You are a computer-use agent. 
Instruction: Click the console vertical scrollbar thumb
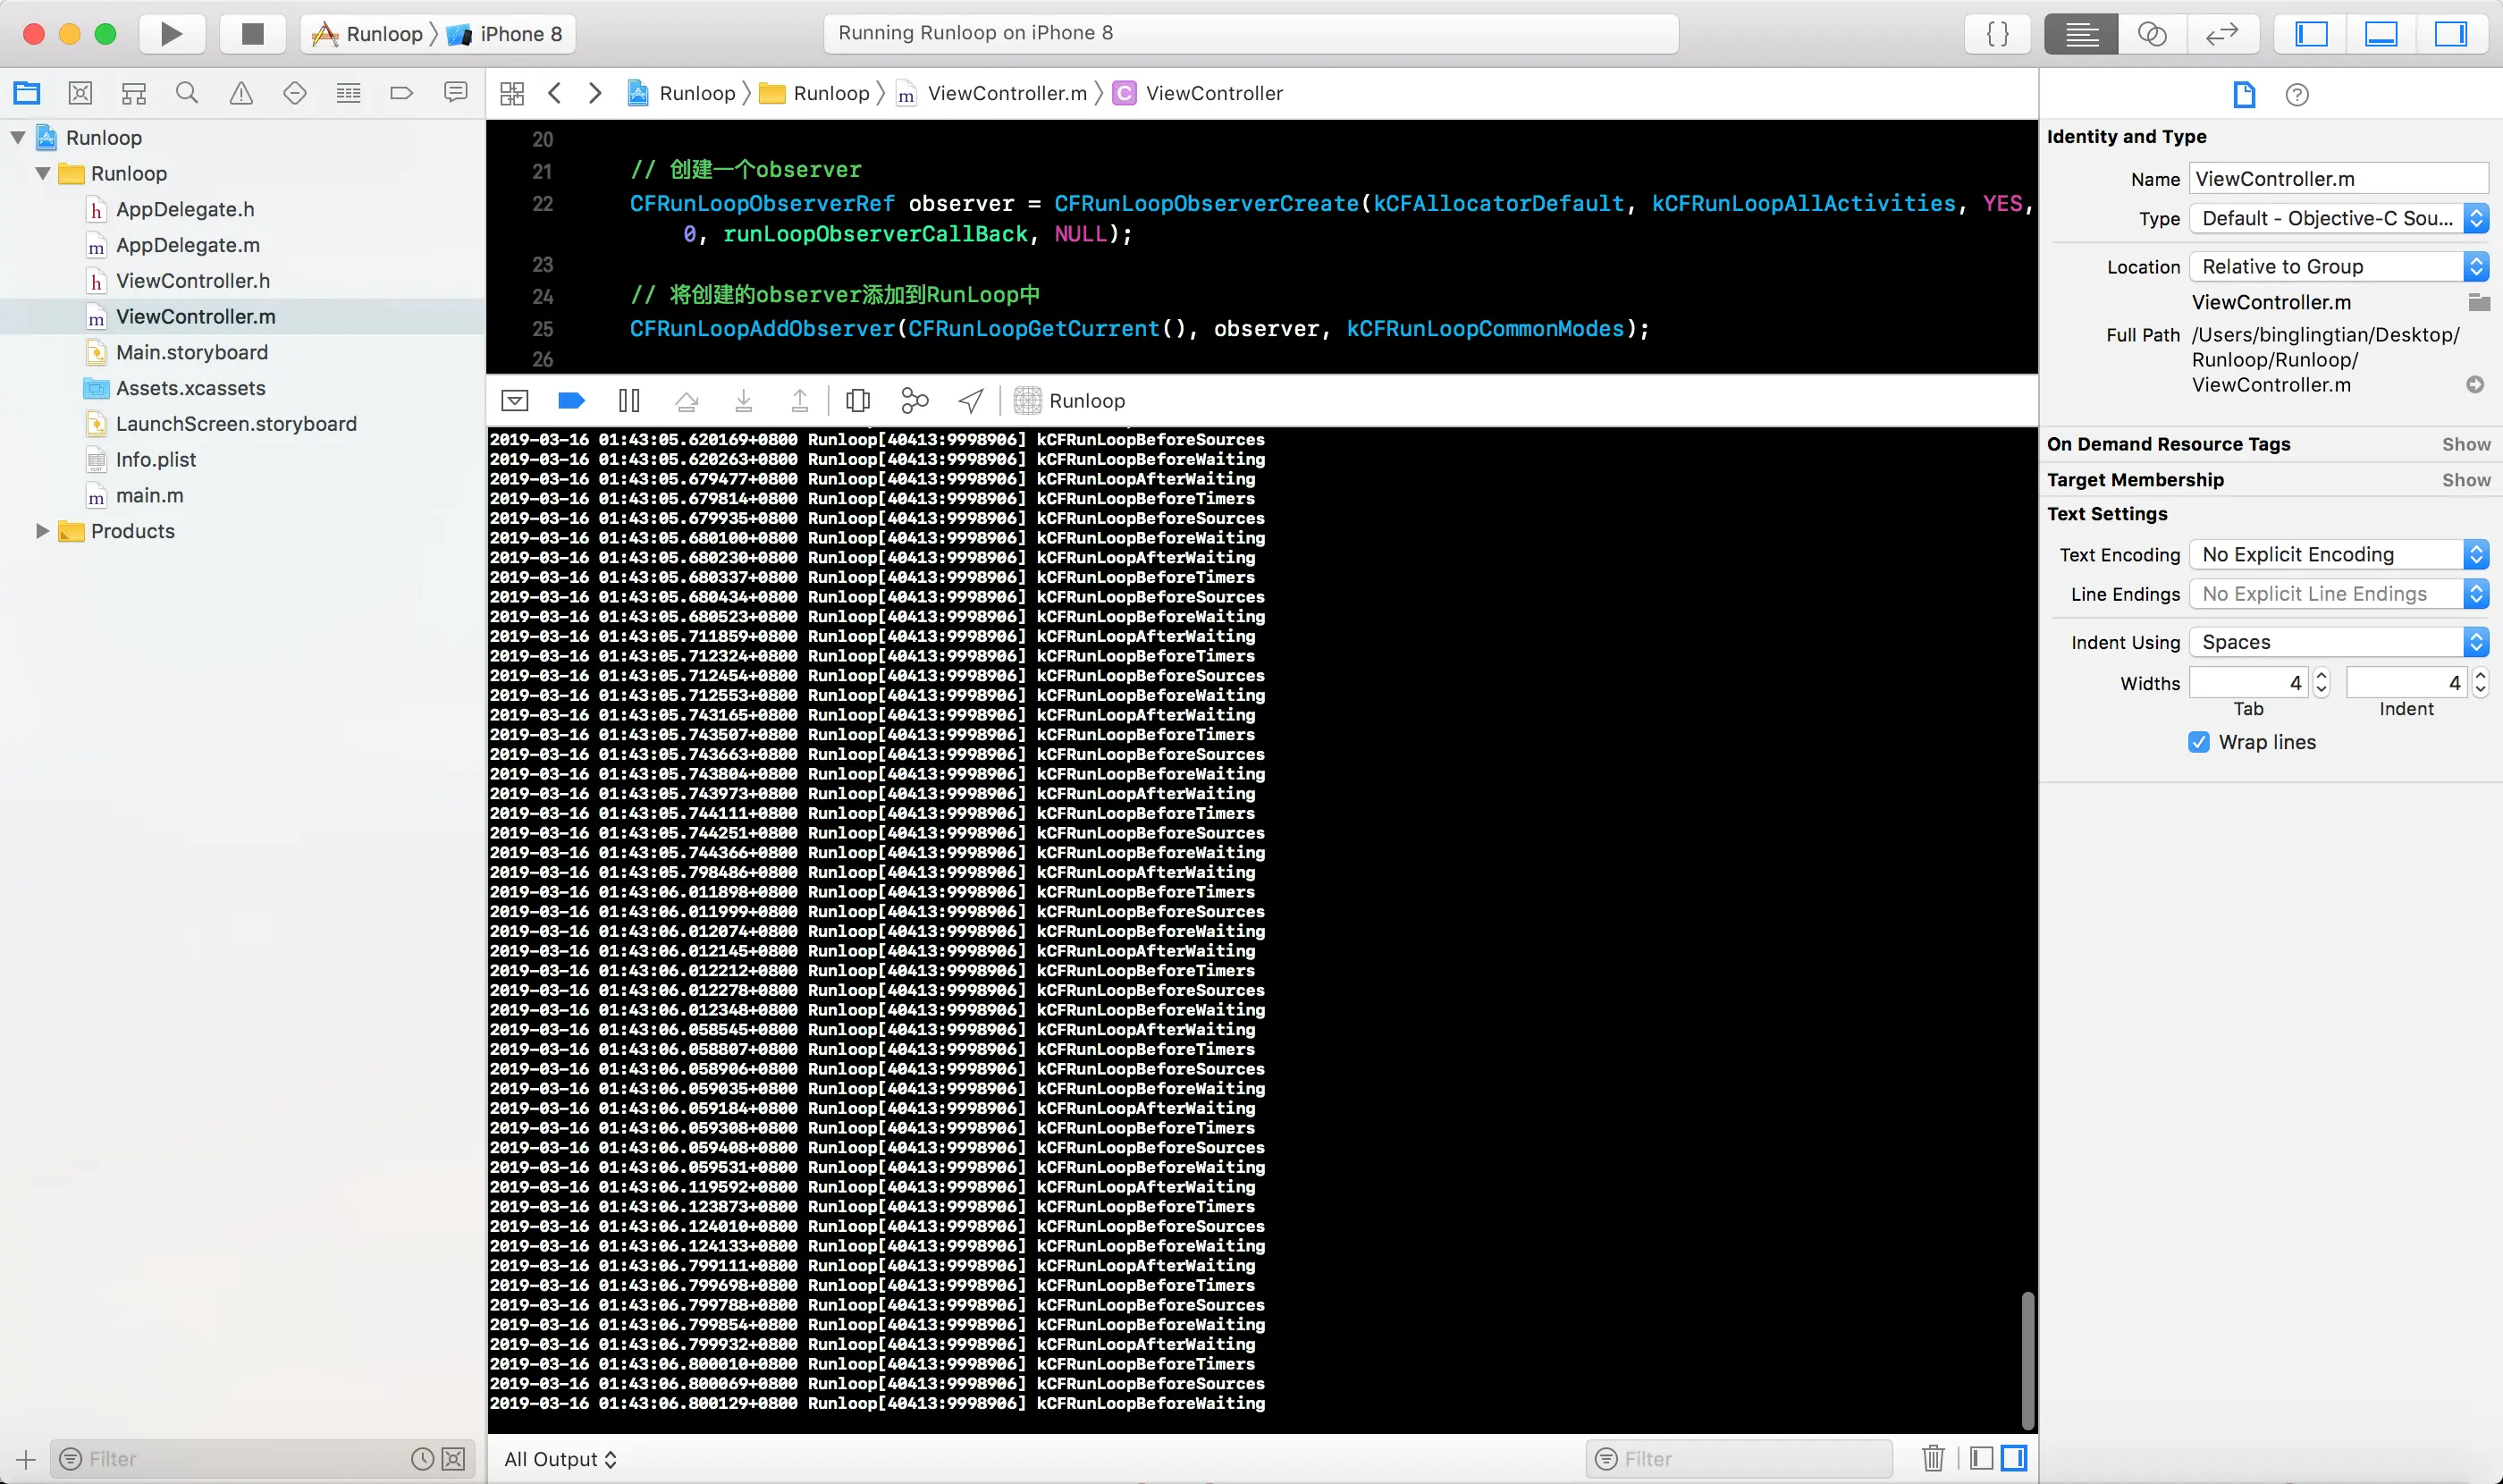pyautogui.click(x=2027, y=1360)
